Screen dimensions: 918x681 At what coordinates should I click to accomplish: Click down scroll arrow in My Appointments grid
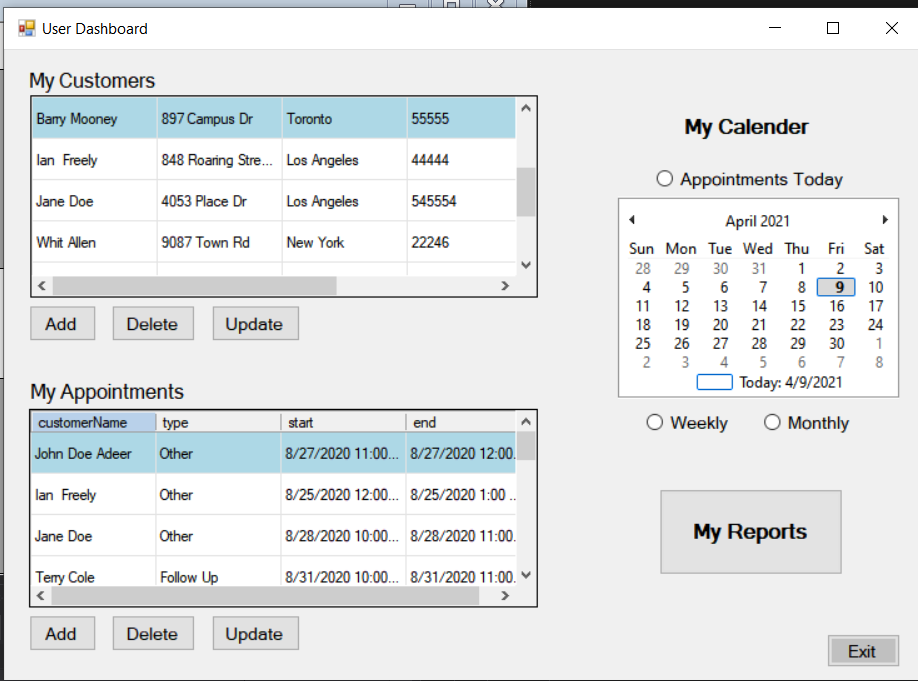point(526,575)
